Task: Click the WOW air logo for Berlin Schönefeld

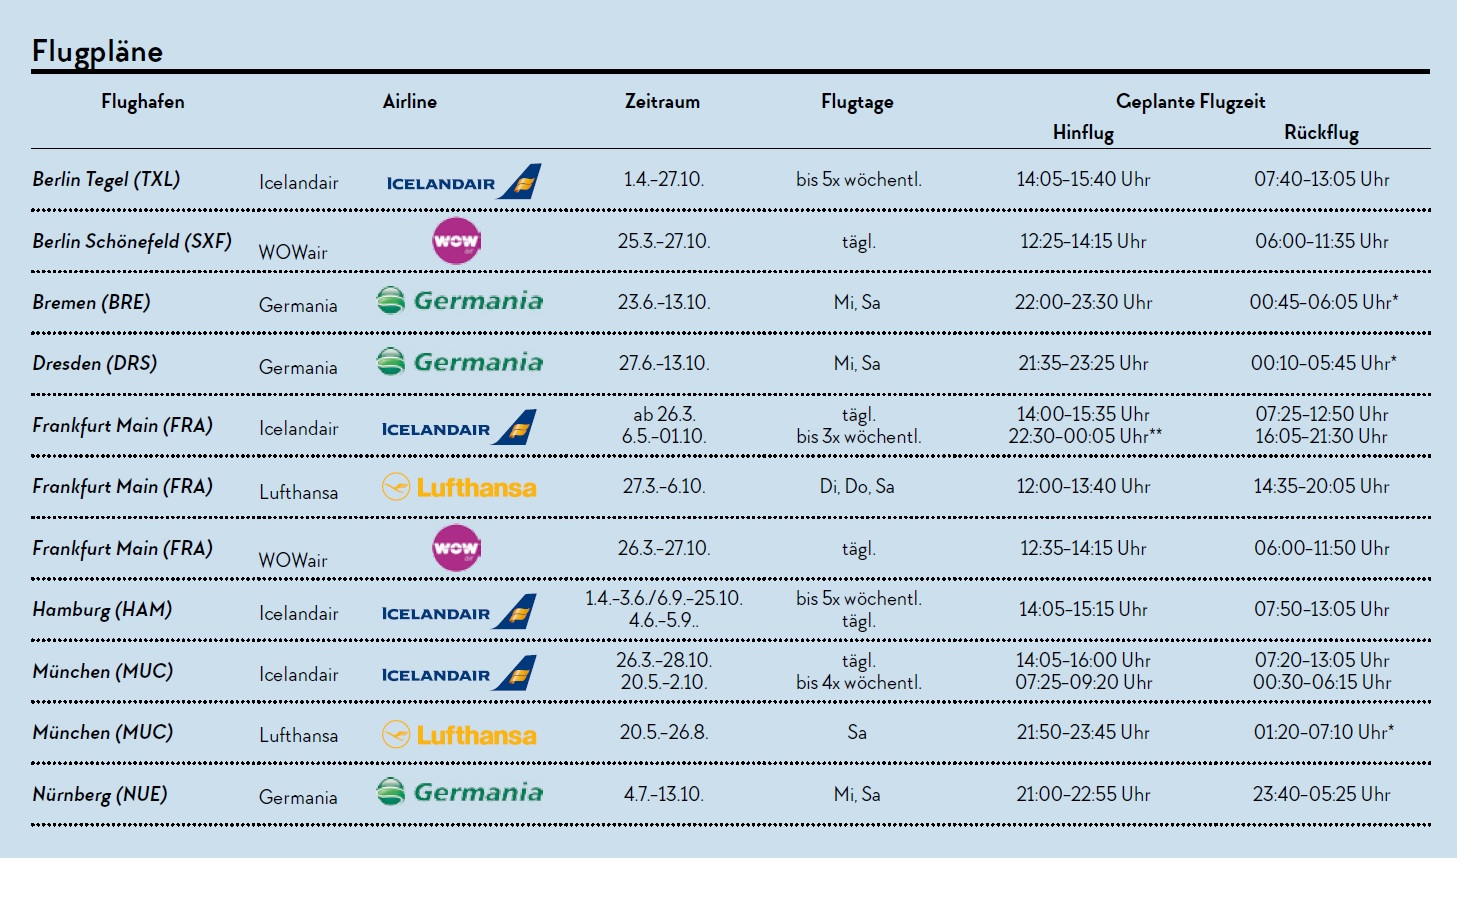Action: [456, 241]
